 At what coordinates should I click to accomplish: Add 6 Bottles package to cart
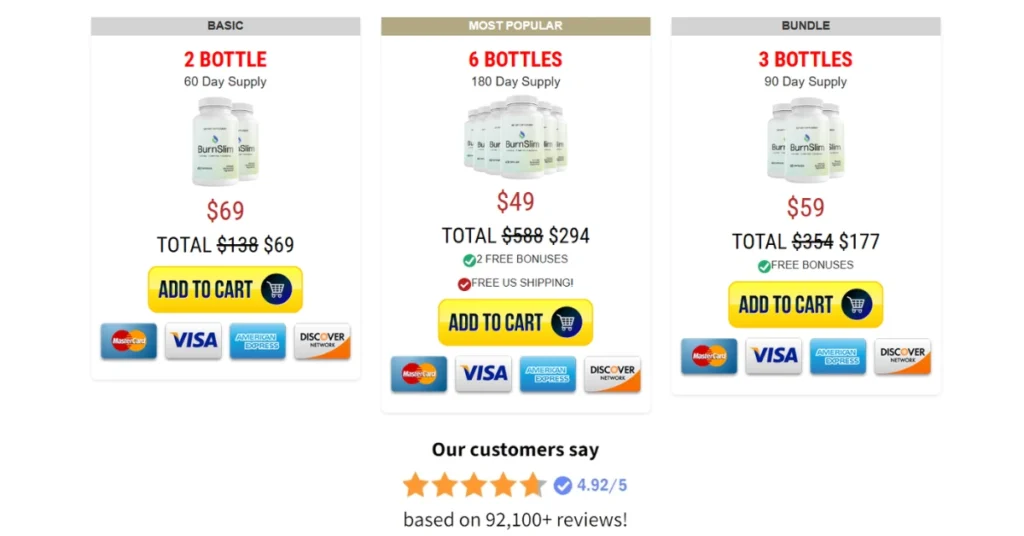coord(515,323)
